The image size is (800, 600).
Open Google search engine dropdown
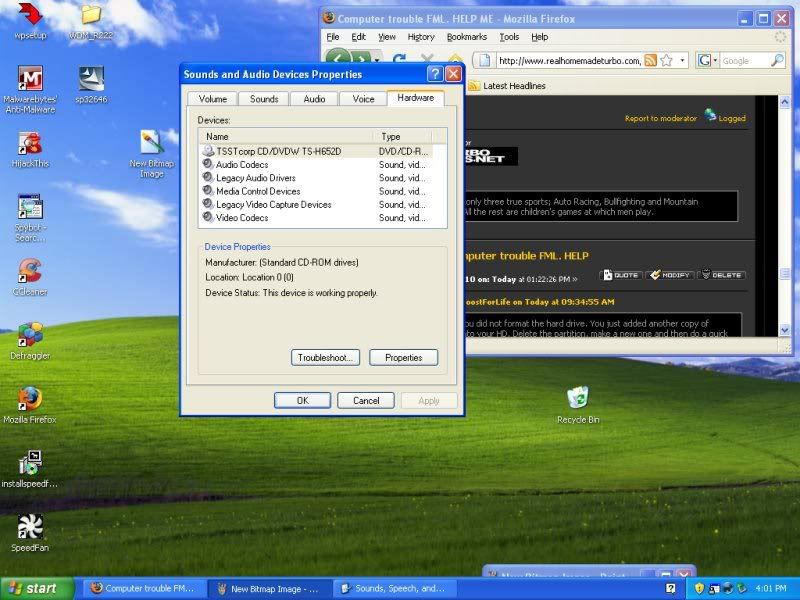pos(715,61)
